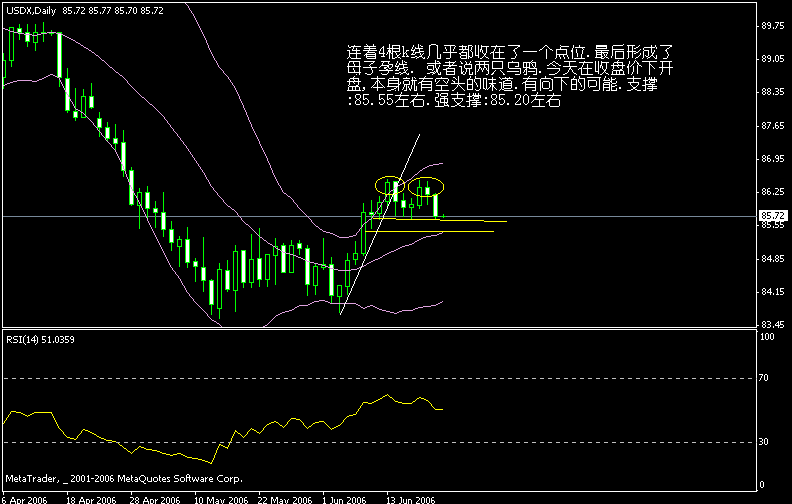Click the 1 Jun 2006 date label
The width and height of the screenshot is (792, 504).
pyautogui.click(x=344, y=499)
